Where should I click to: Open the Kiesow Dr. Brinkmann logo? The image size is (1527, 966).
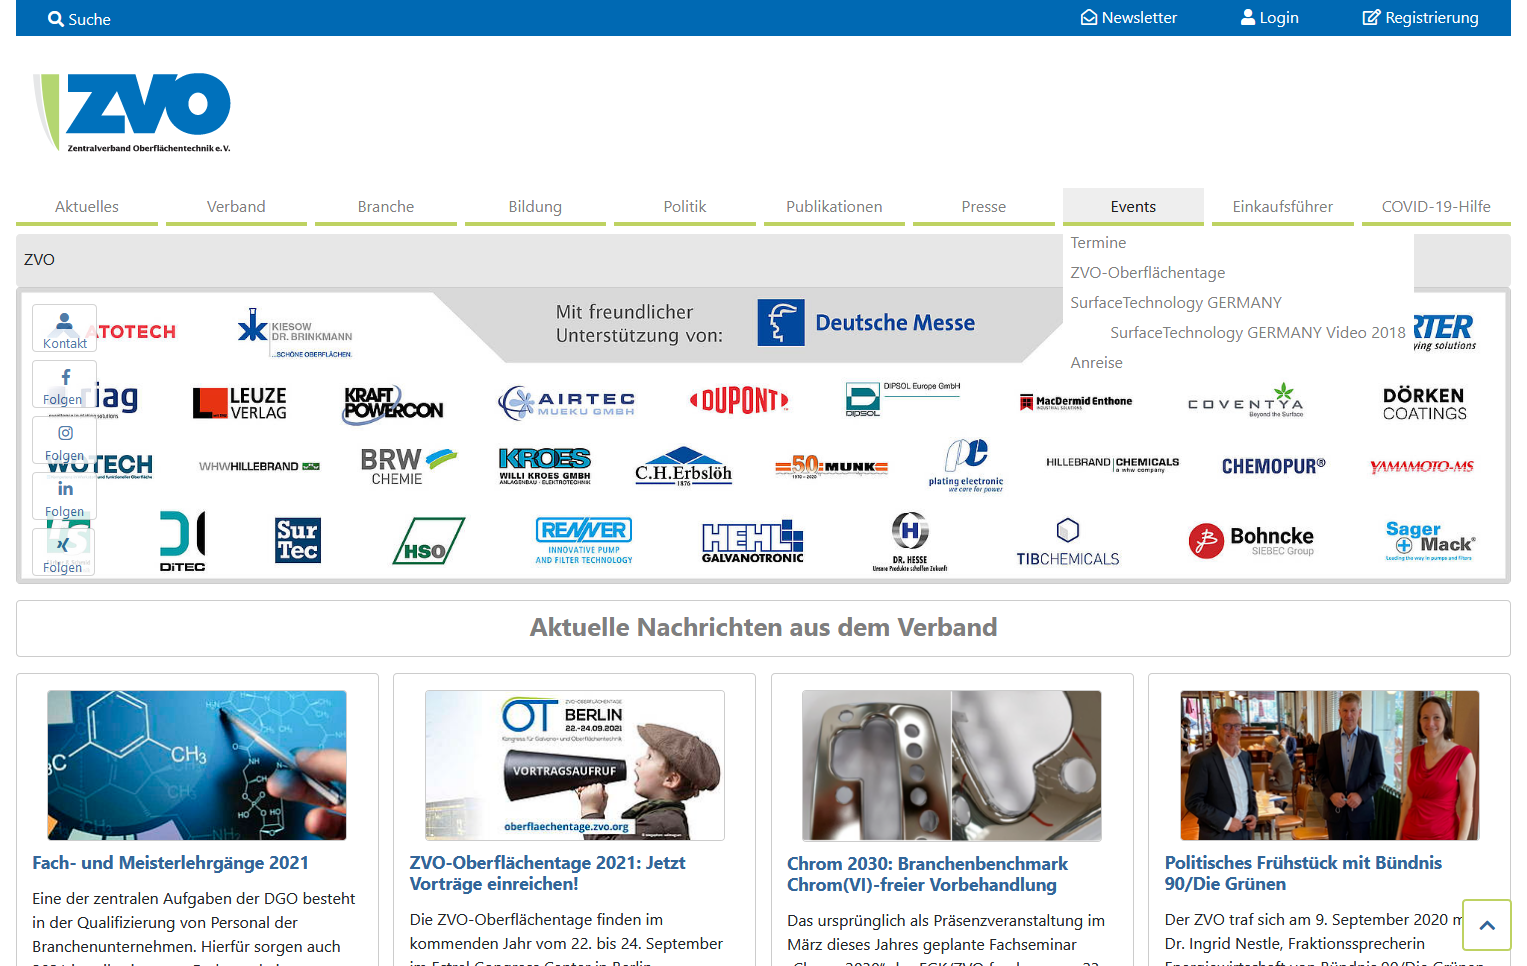click(x=295, y=332)
